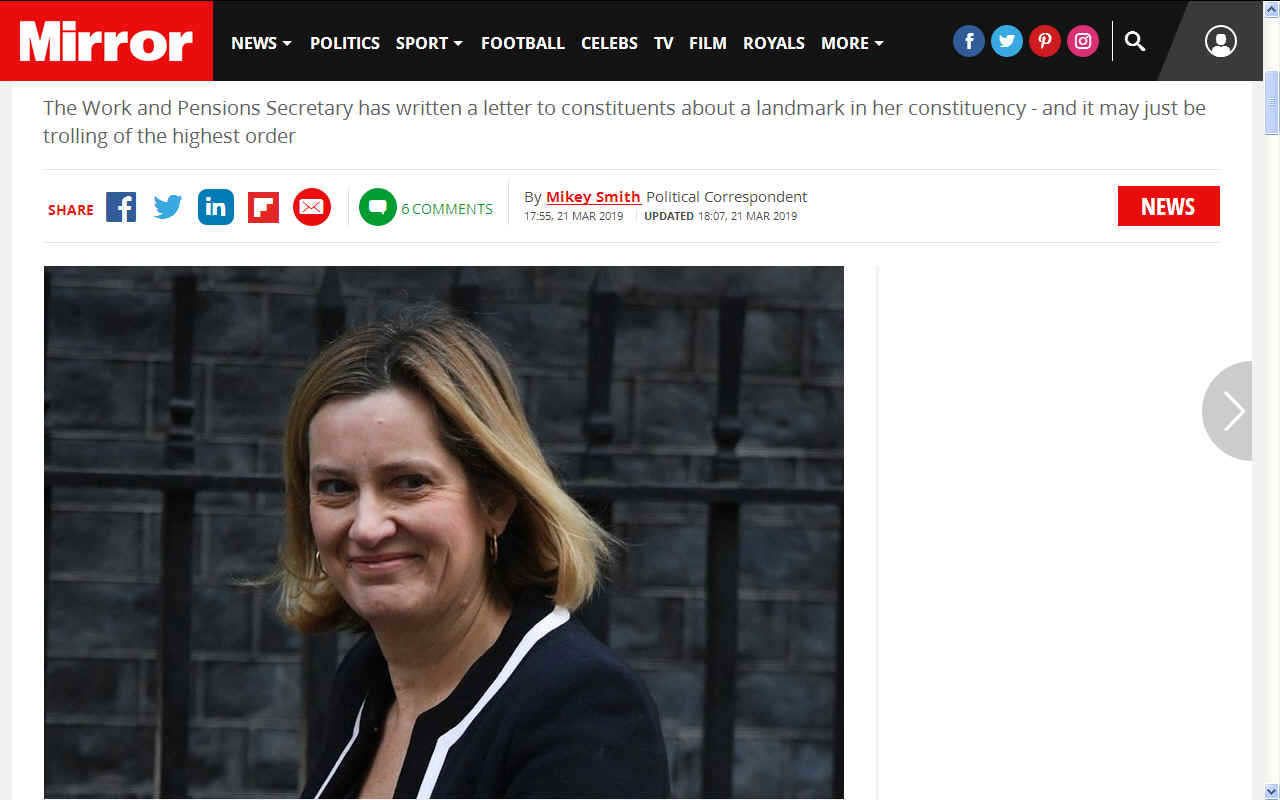
Task: Share article on Facebook
Action: tap(121, 207)
